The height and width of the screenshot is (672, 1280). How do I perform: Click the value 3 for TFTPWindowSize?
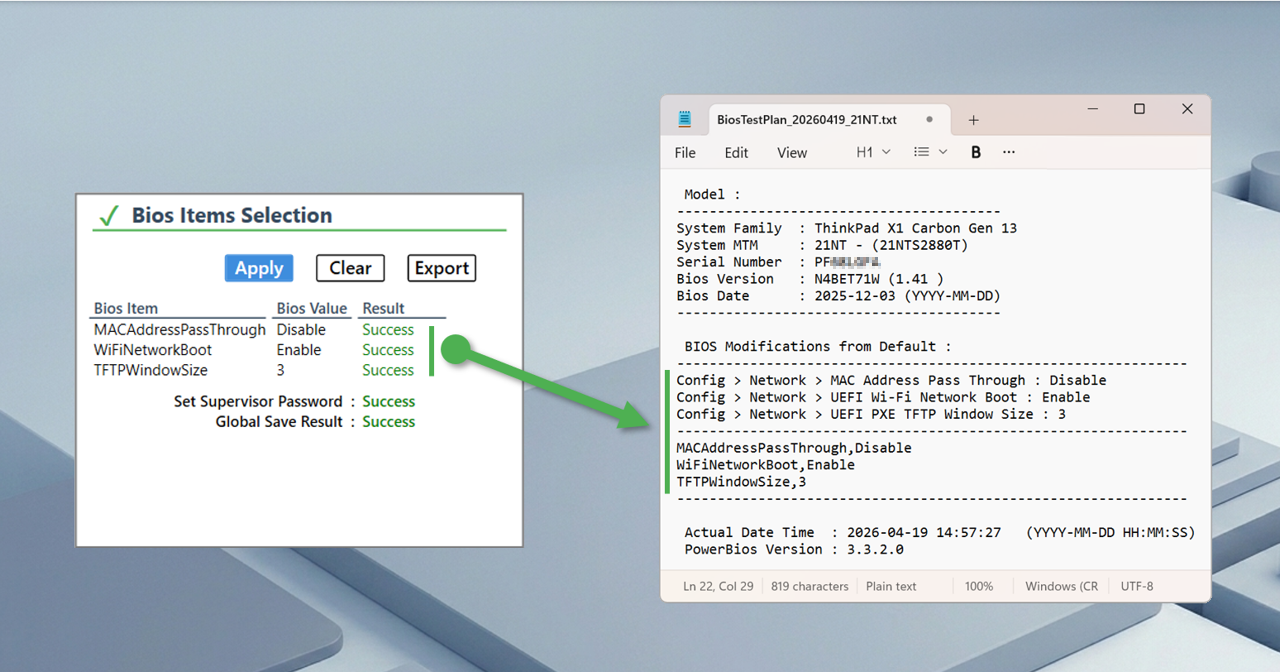point(281,370)
